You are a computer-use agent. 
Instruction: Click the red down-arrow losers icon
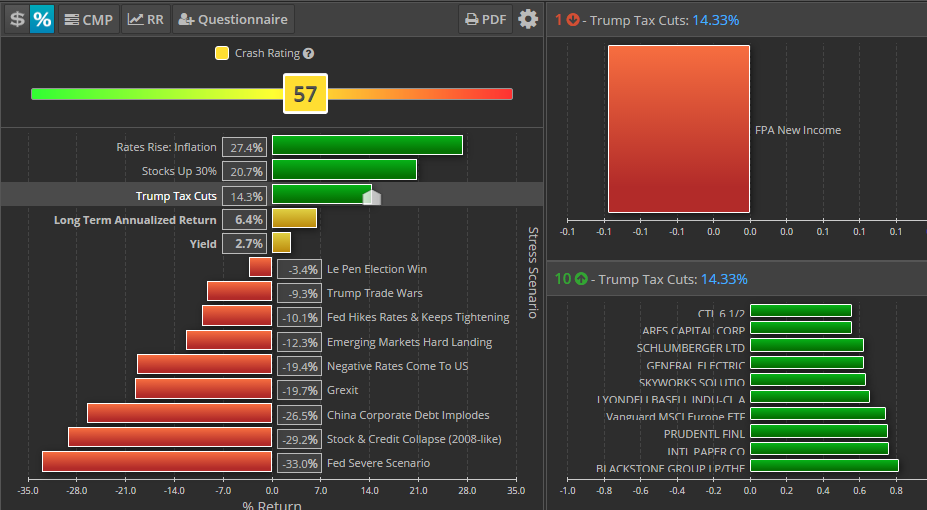[x=573, y=19]
